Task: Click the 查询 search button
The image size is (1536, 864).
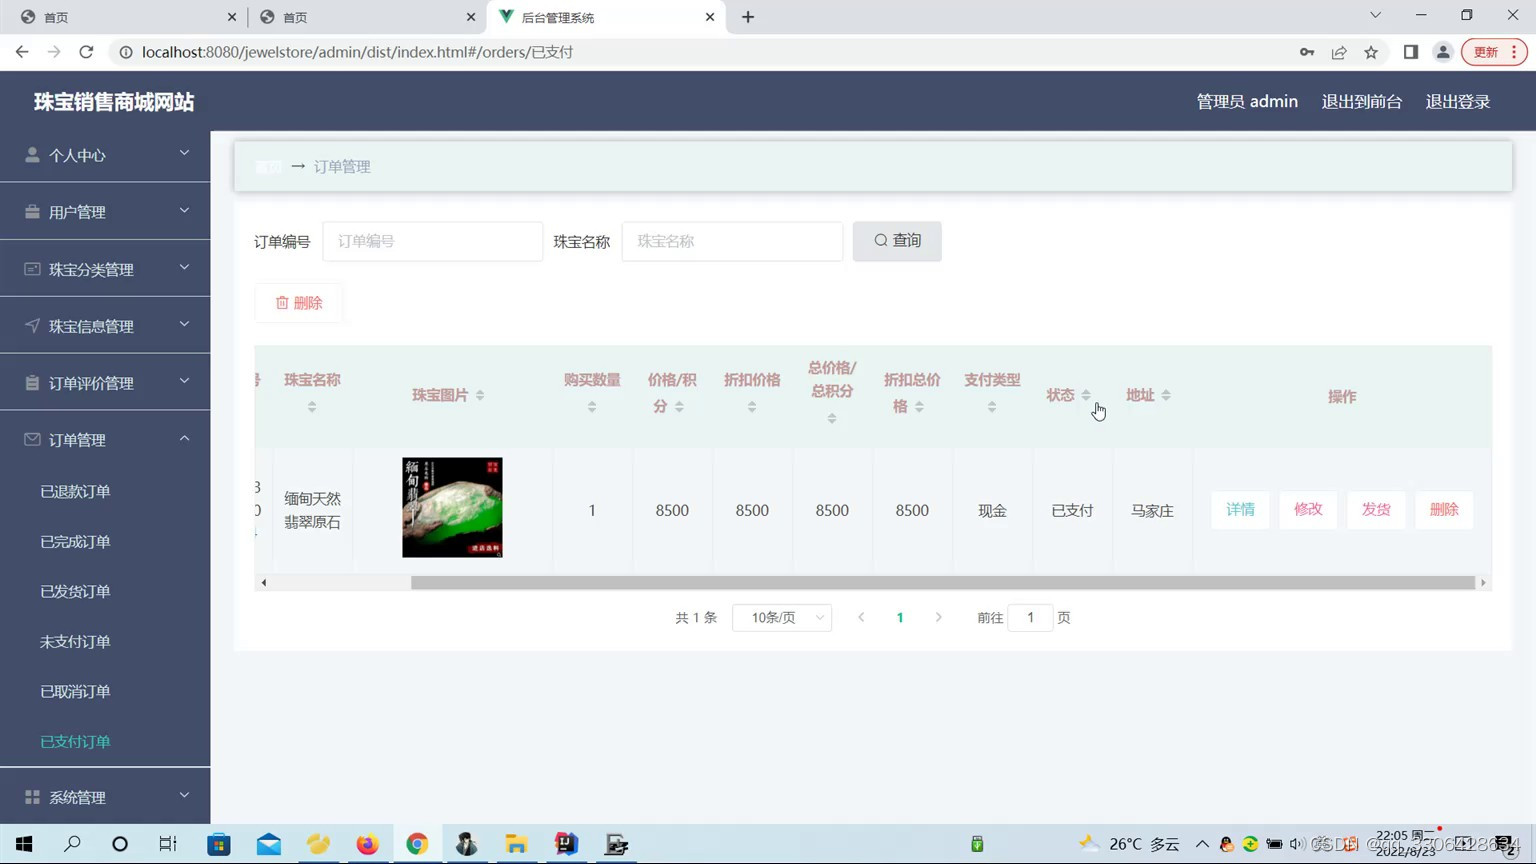Action: (897, 241)
